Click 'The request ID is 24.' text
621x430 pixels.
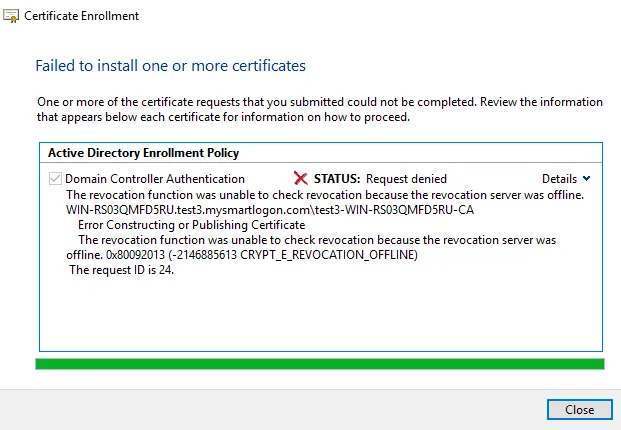(122, 270)
